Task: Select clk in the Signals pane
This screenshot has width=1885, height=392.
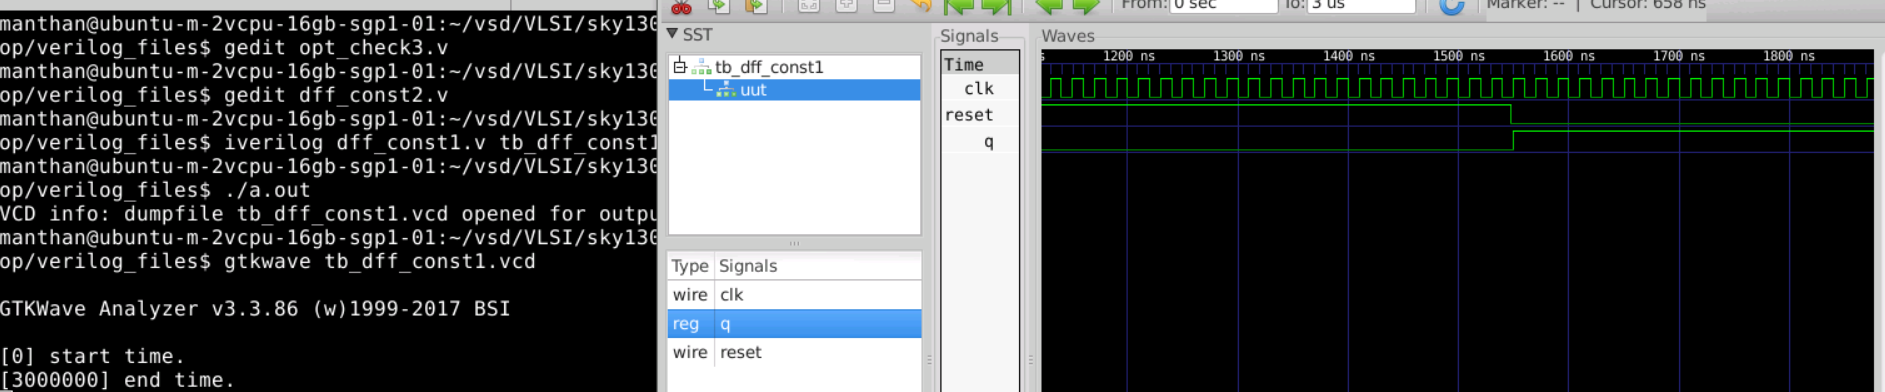Action: click(x=979, y=89)
